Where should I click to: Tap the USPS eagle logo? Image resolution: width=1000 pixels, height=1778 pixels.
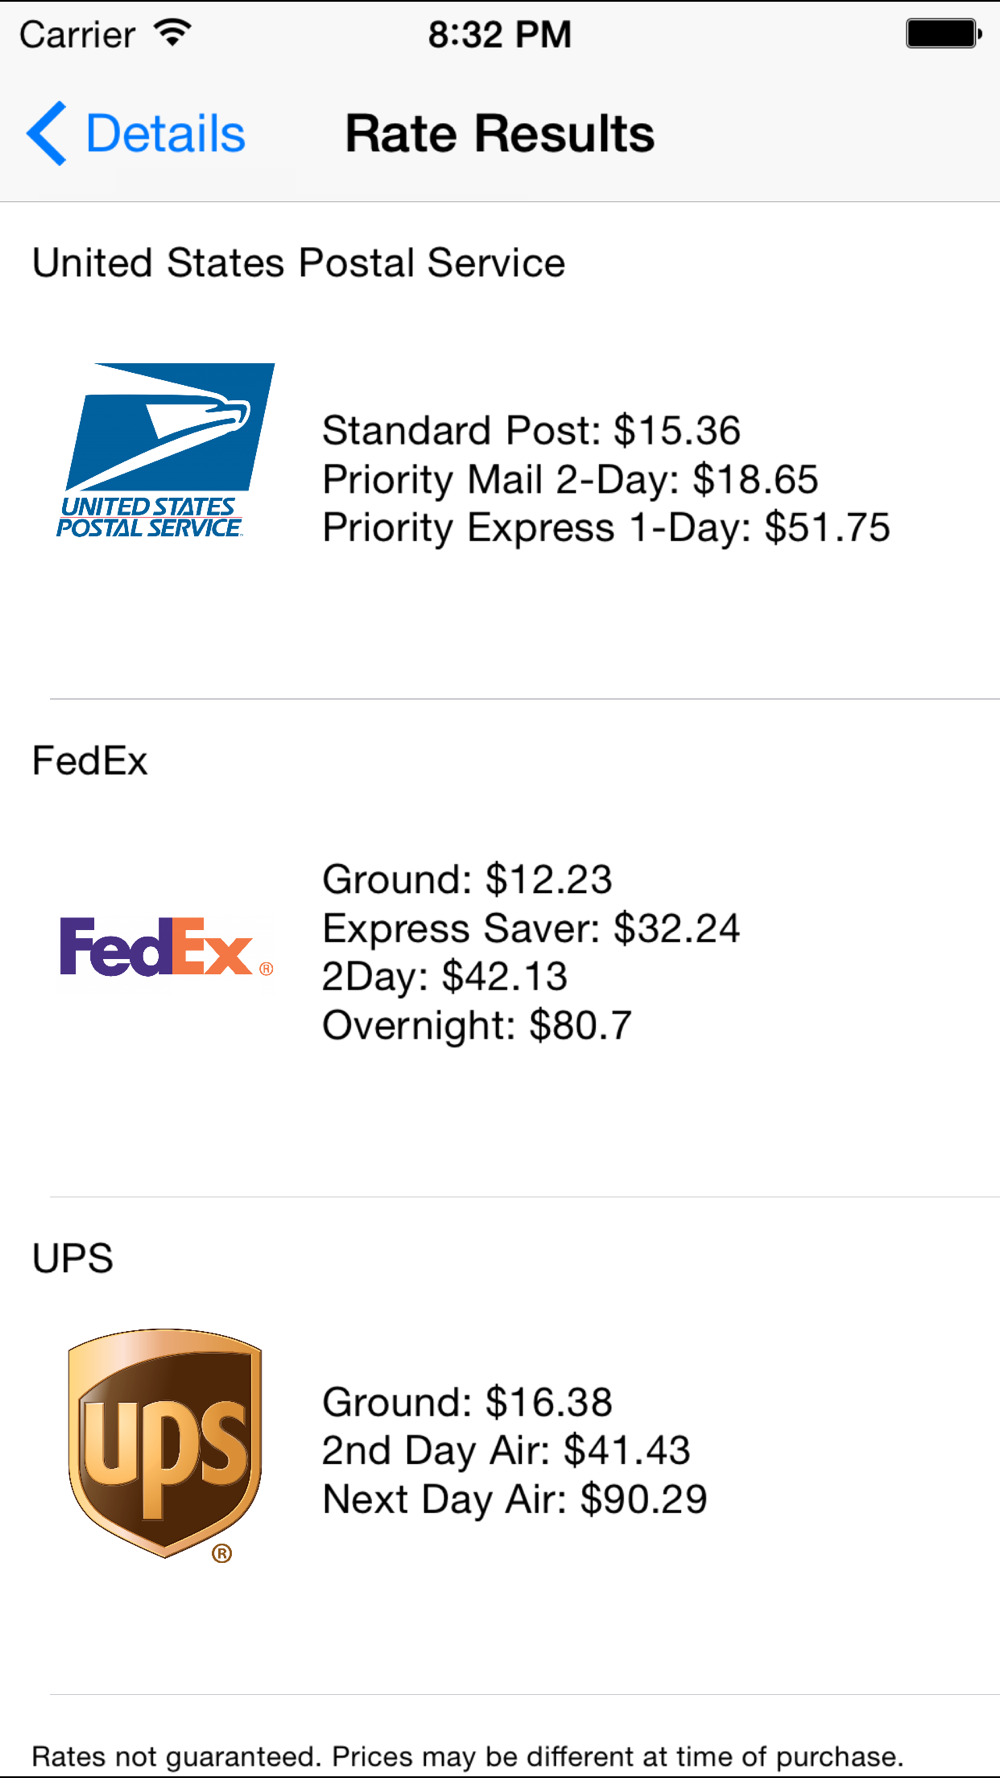coord(166,451)
